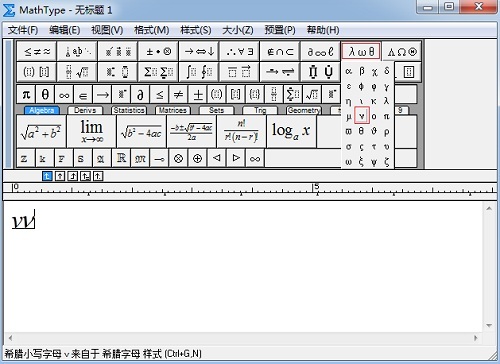The width and height of the screenshot is (500, 364).
Task: Insert partial derivative symbol from small bar
Action: [x=140, y=95]
